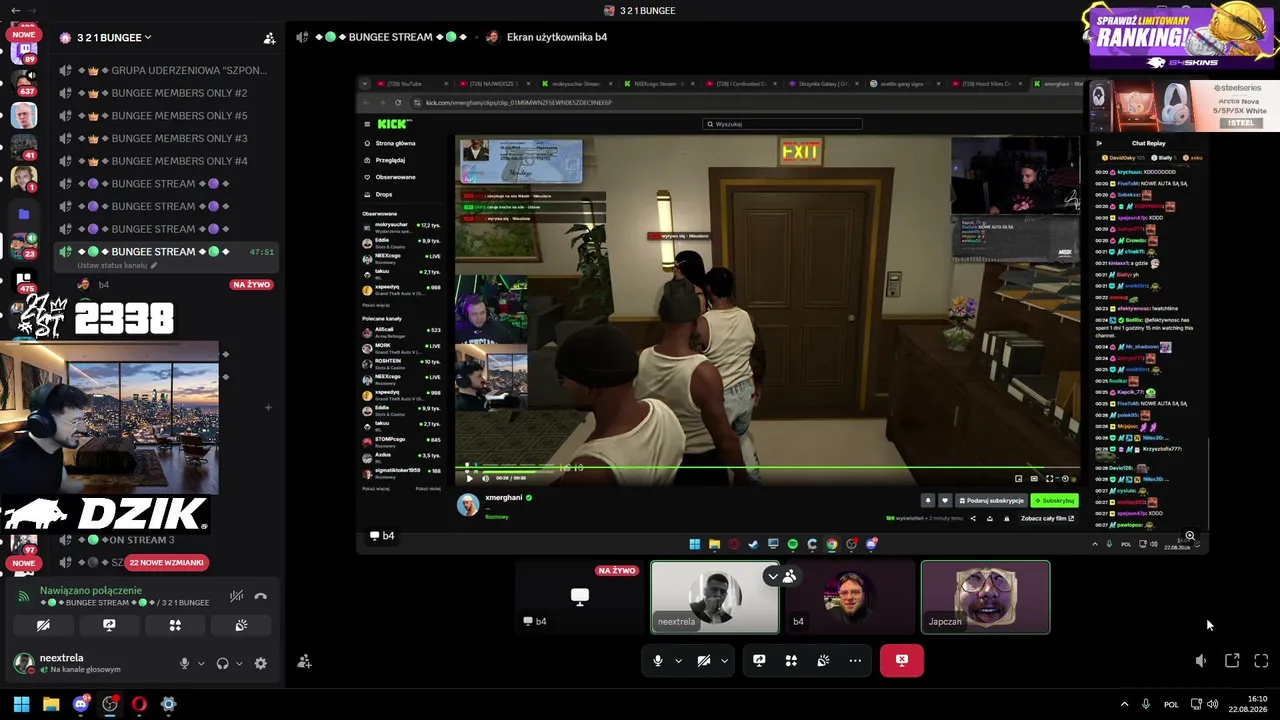Screen dimensions: 1280x720
Task: Open Activities from the voice connection panel
Action: pos(175,625)
